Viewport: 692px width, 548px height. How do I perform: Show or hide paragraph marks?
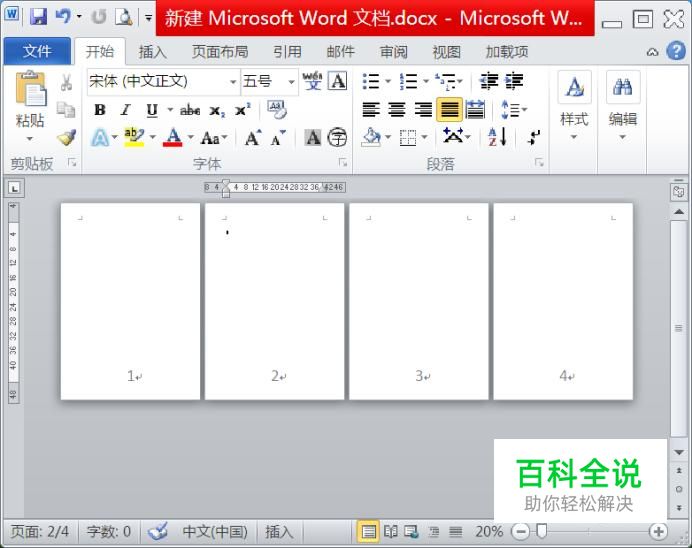pos(534,137)
